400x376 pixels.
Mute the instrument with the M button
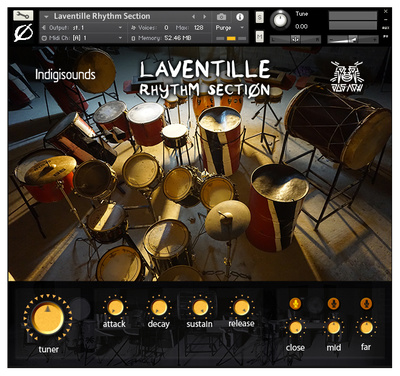coord(260,36)
